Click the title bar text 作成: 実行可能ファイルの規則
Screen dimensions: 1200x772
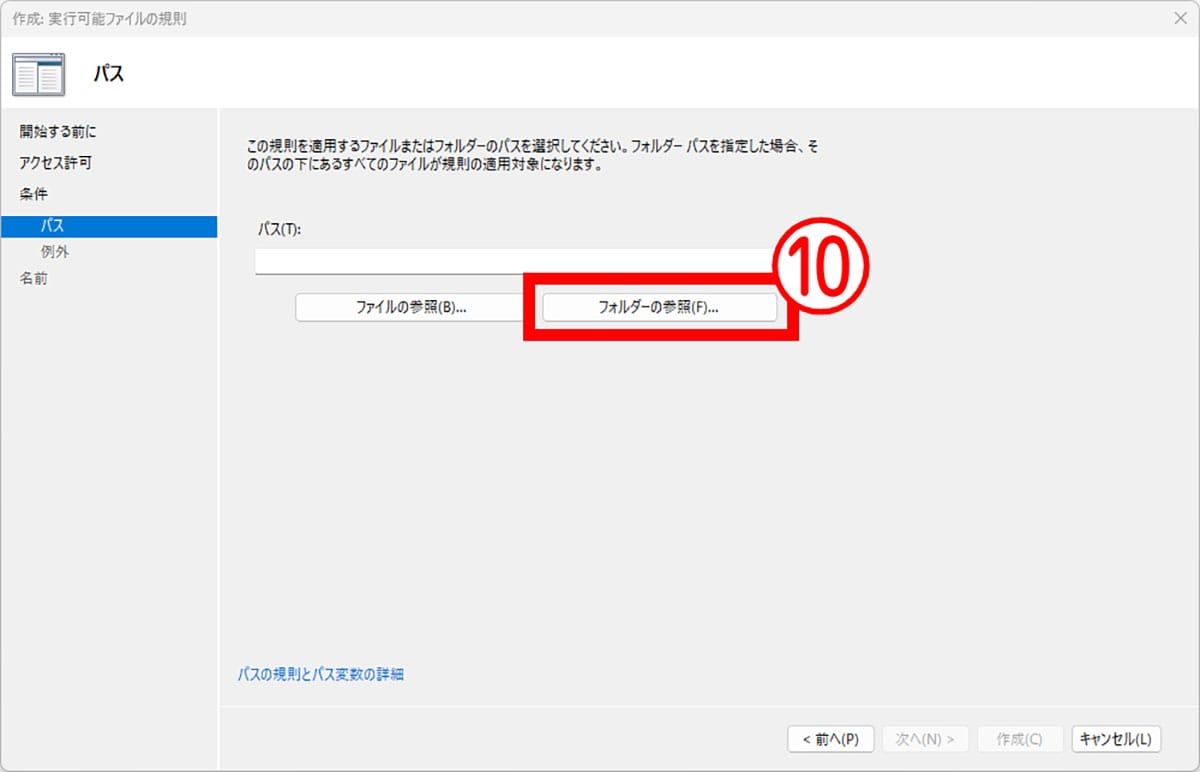99,18
